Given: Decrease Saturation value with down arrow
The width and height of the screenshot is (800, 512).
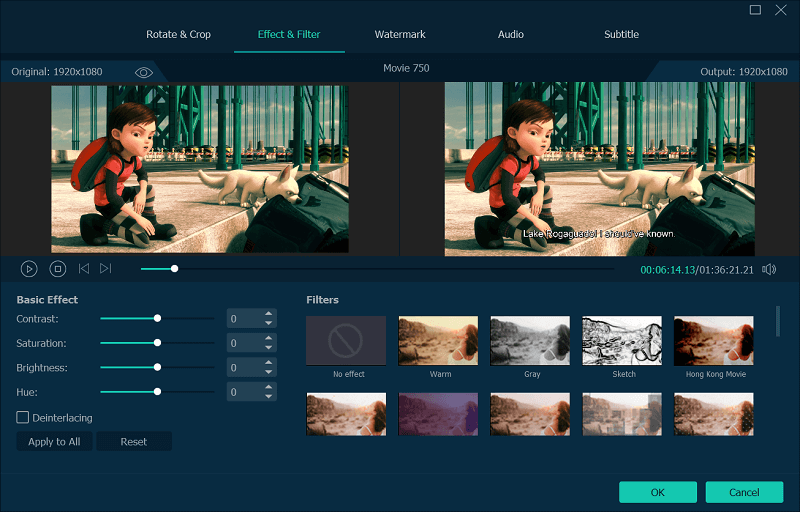Looking at the screenshot, I should 268,347.
